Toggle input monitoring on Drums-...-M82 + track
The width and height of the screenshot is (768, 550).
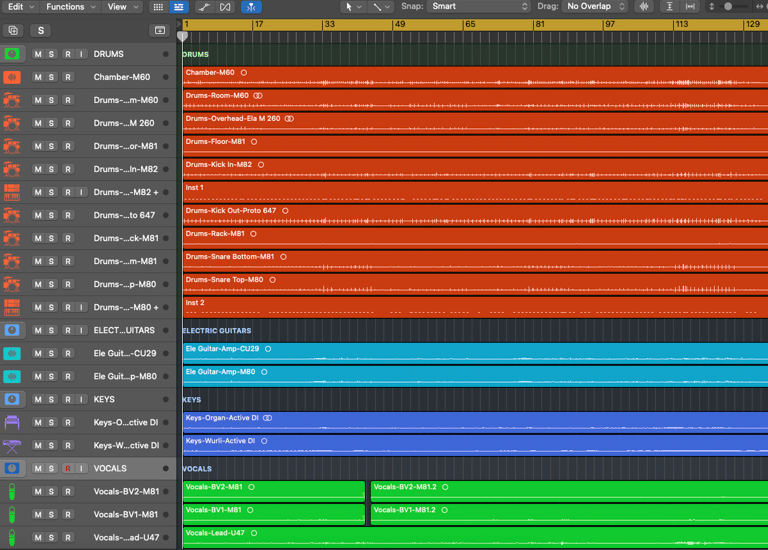point(81,192)
